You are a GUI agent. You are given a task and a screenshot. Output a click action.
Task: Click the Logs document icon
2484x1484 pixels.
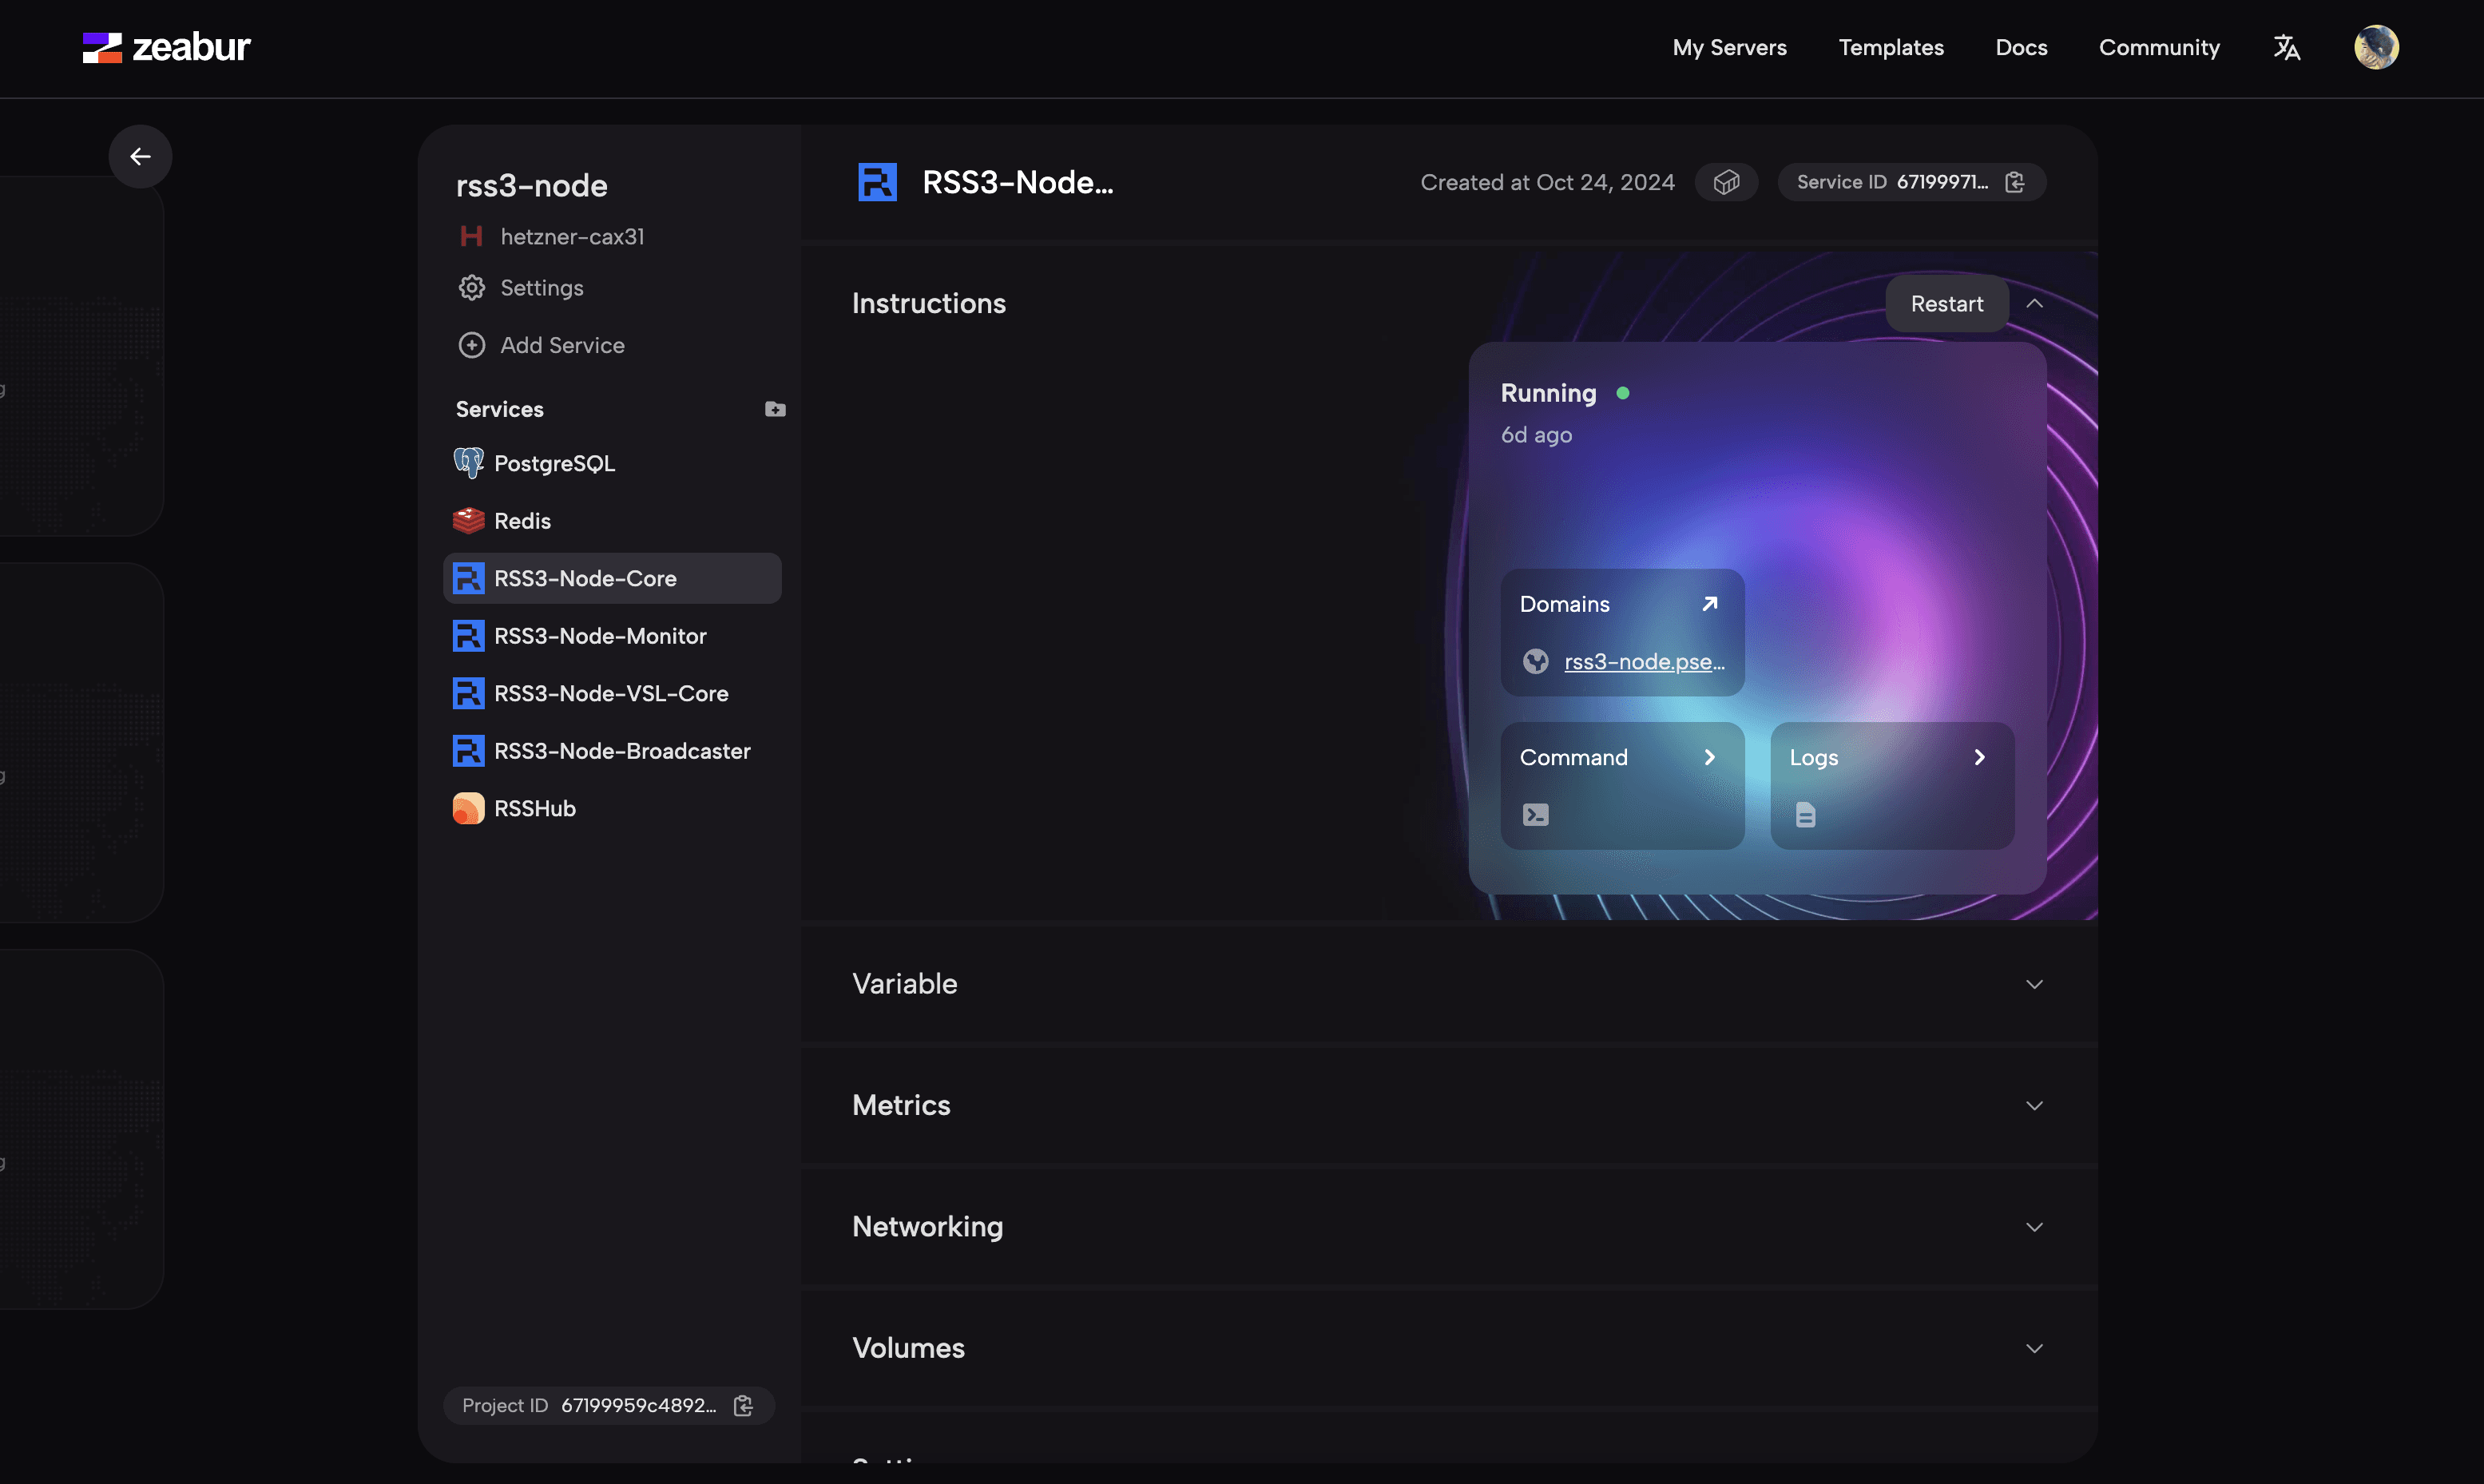point(1805,815)
